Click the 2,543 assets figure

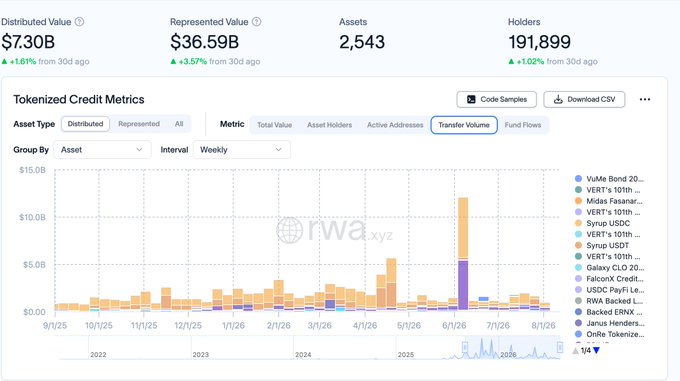[362, 42]
